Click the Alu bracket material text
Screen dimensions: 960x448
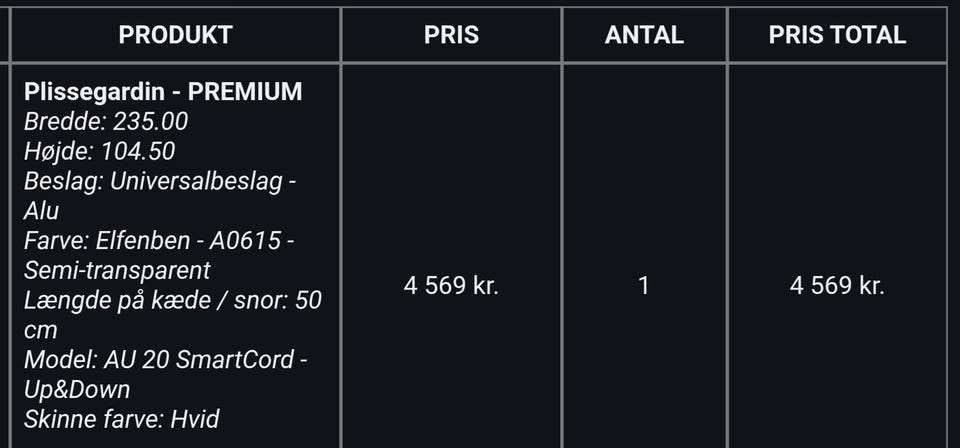41,211
